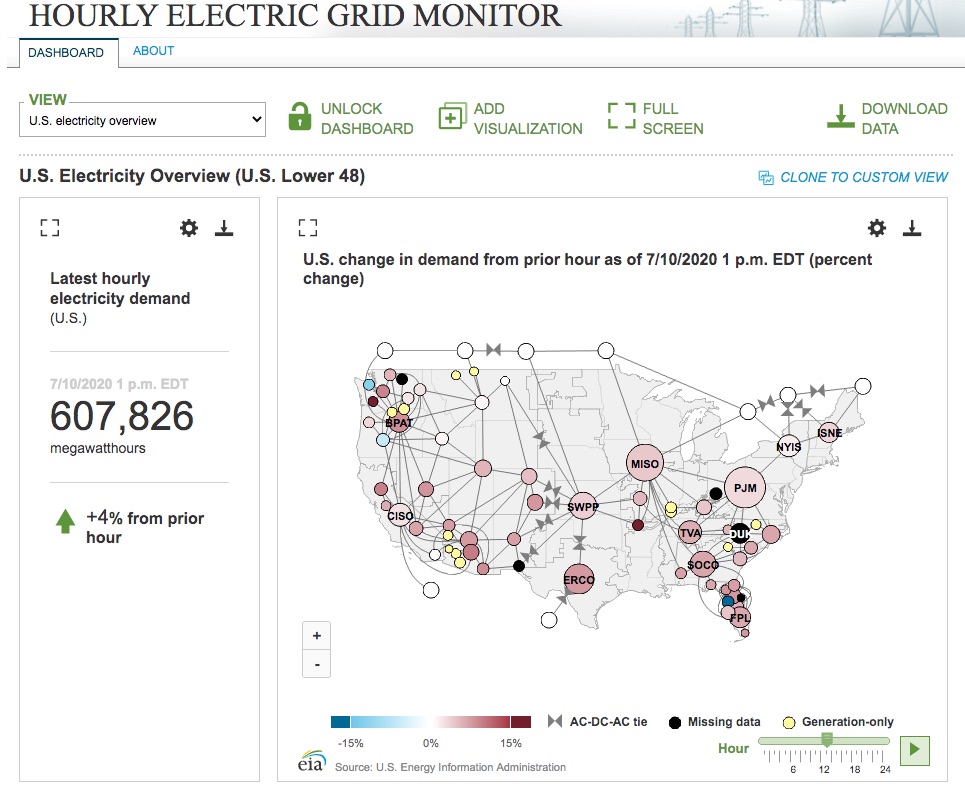The width and height of the screenshot is (965, 793).
Task: Click the Full Screen brackets icon
Action: 621,116
